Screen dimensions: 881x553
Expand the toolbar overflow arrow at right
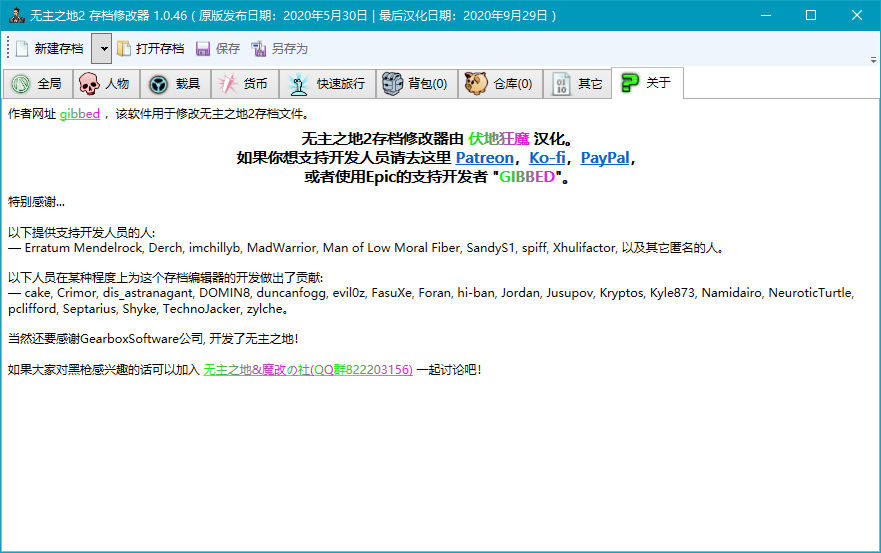(x=873, y=60)
